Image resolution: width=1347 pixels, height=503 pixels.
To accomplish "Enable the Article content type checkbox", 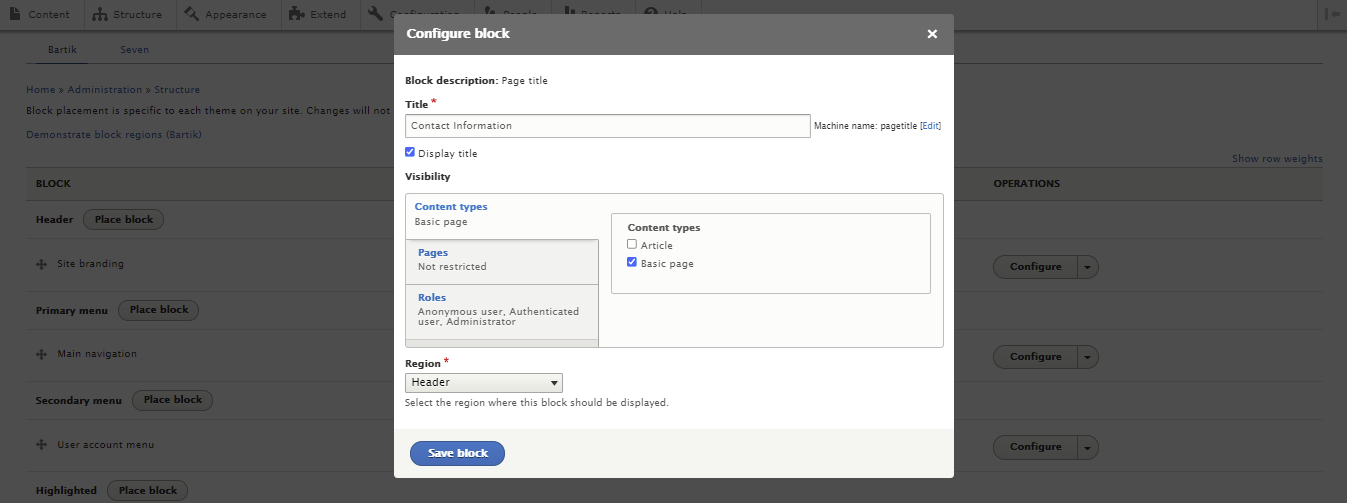I will tap(632, 245).
